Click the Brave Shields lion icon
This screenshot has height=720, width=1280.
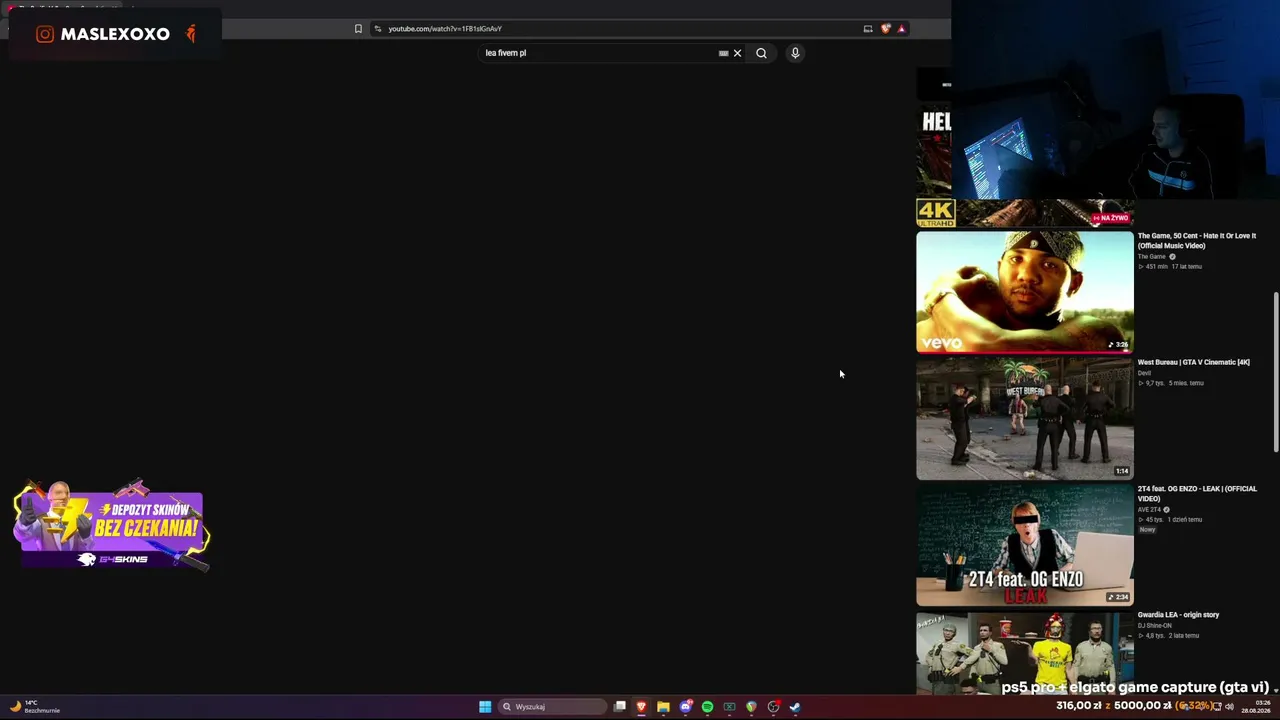click(885, 28)
